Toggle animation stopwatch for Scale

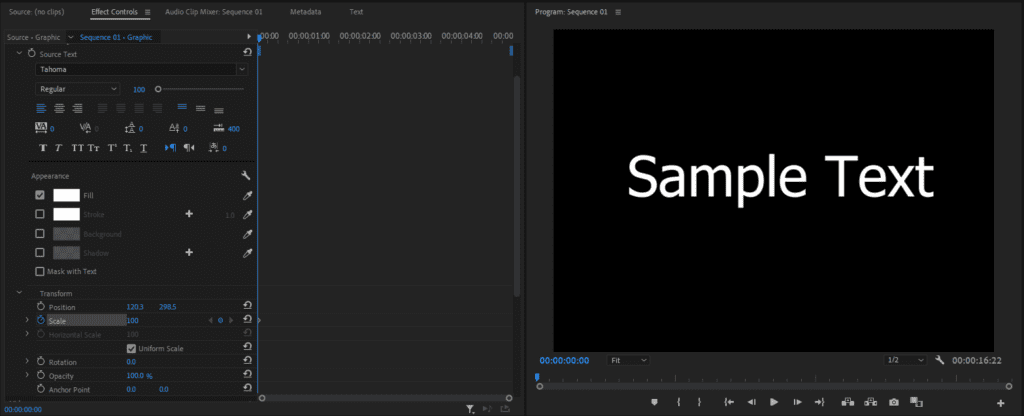pyautogui.click(x=40, y=320)
